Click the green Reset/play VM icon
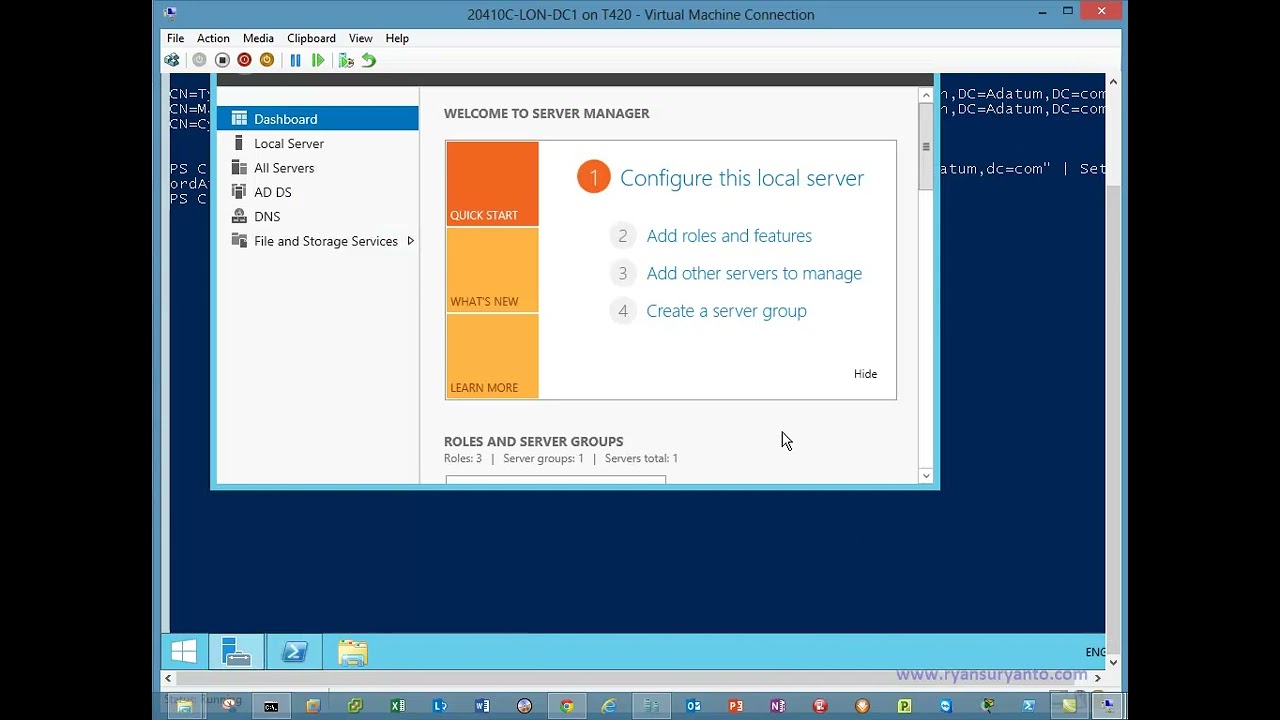Screen dimensions: 1280x720 (x=318, y=60)
